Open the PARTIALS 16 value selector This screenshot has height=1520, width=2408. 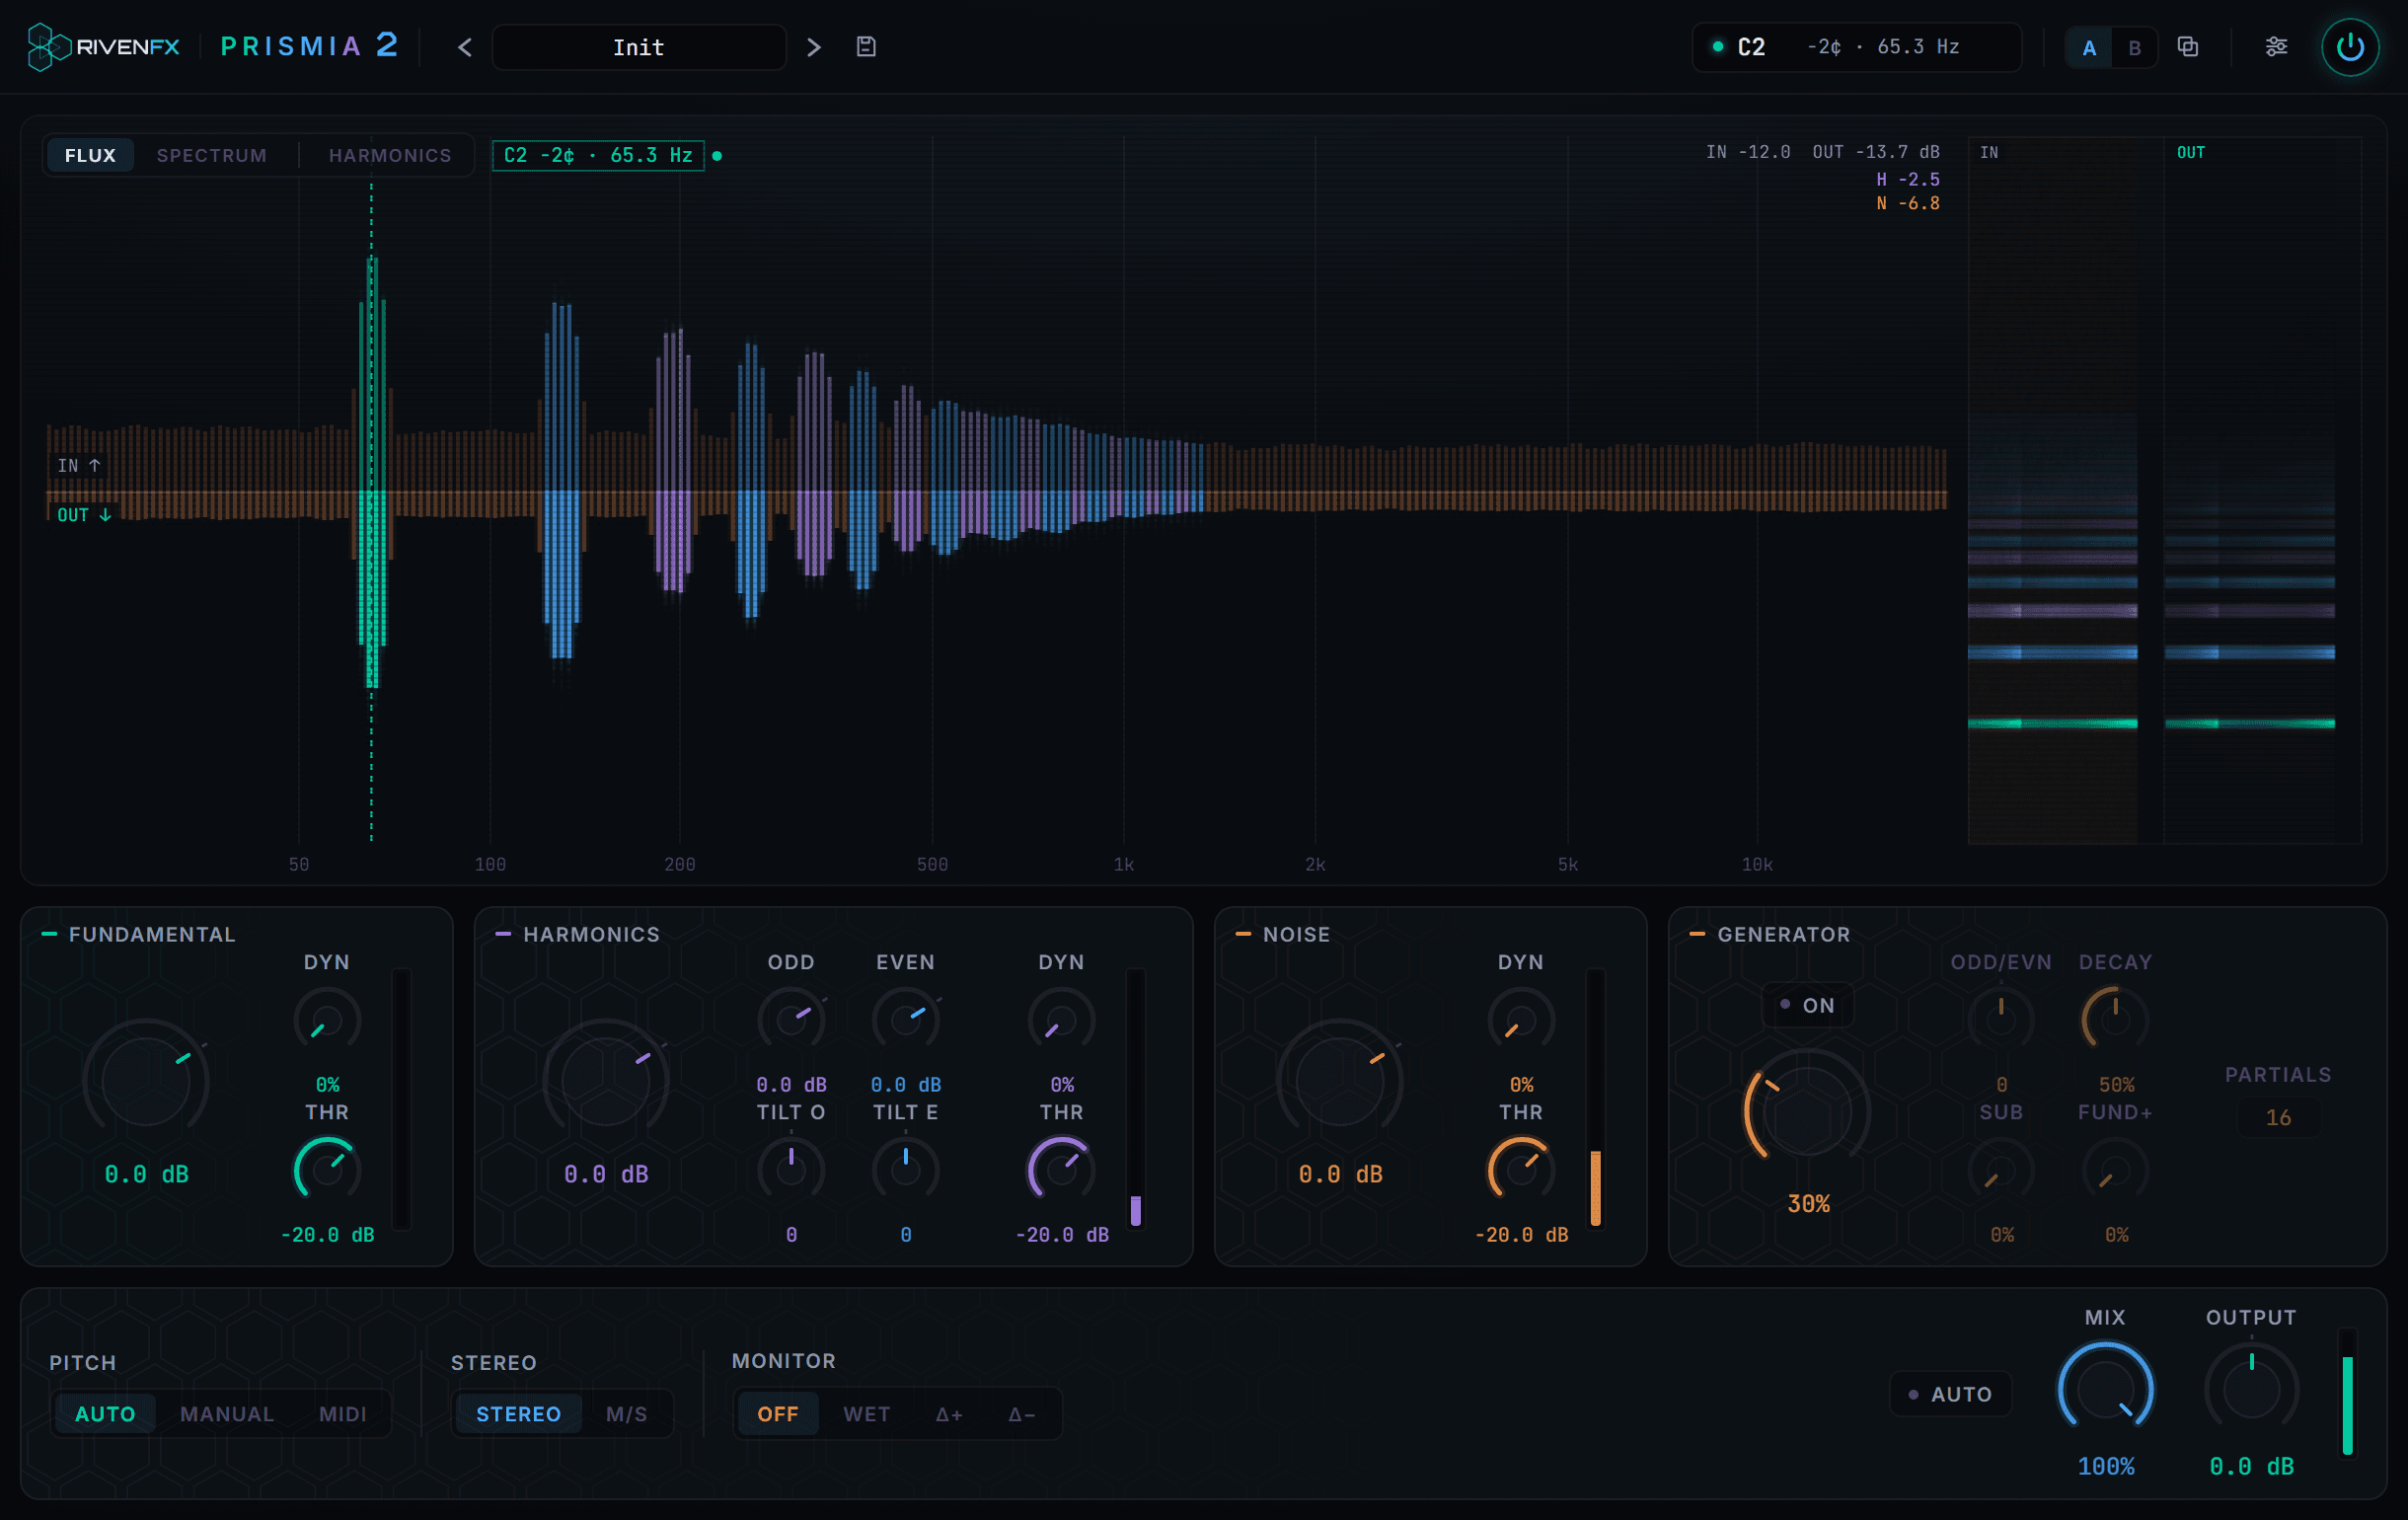point(2278,1117)
